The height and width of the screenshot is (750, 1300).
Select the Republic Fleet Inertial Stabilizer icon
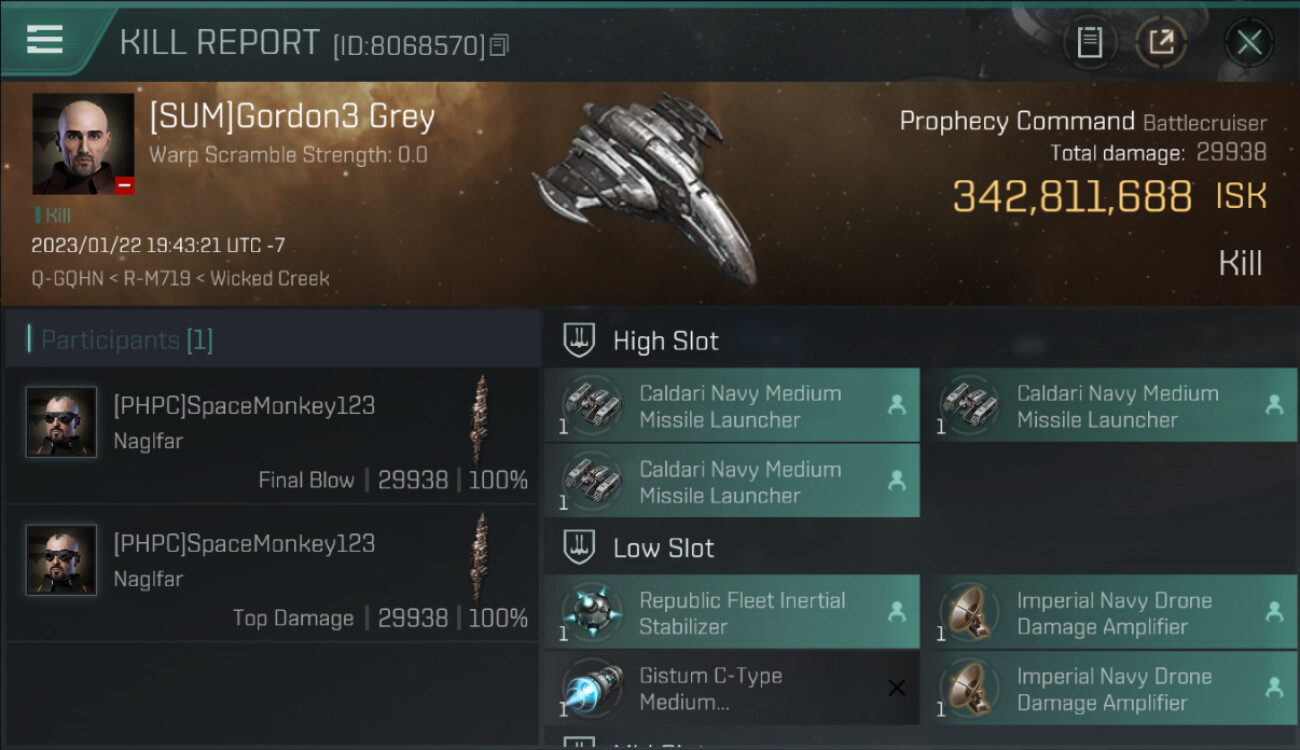591,612
